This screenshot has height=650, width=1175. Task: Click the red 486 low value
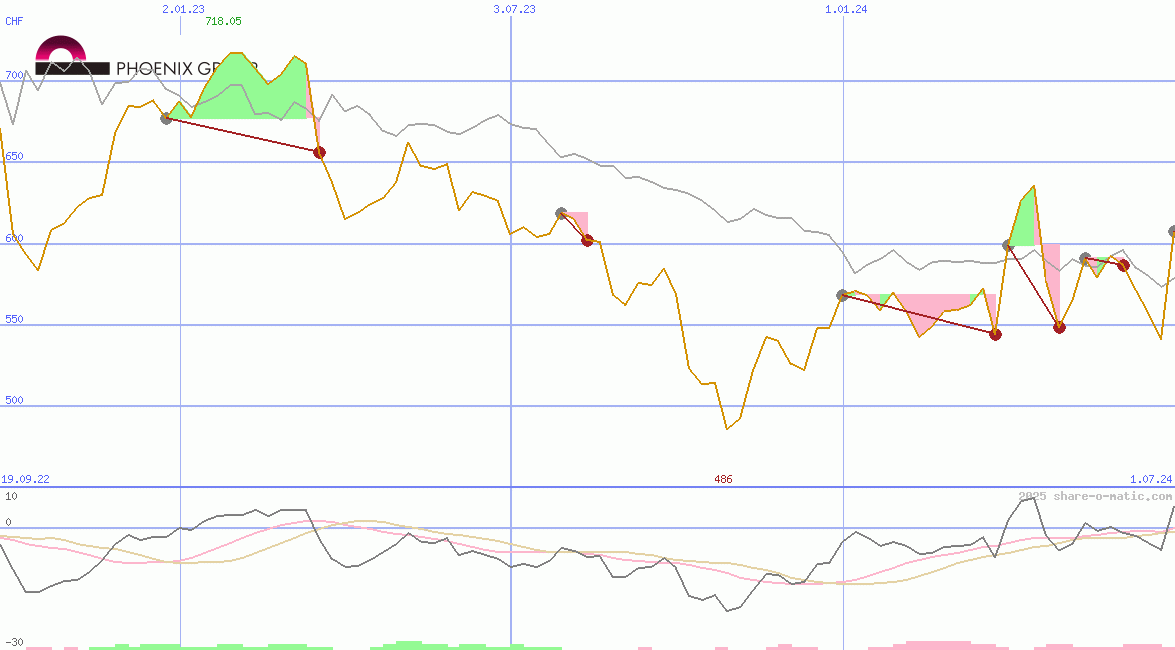click(x=723, y=478)
